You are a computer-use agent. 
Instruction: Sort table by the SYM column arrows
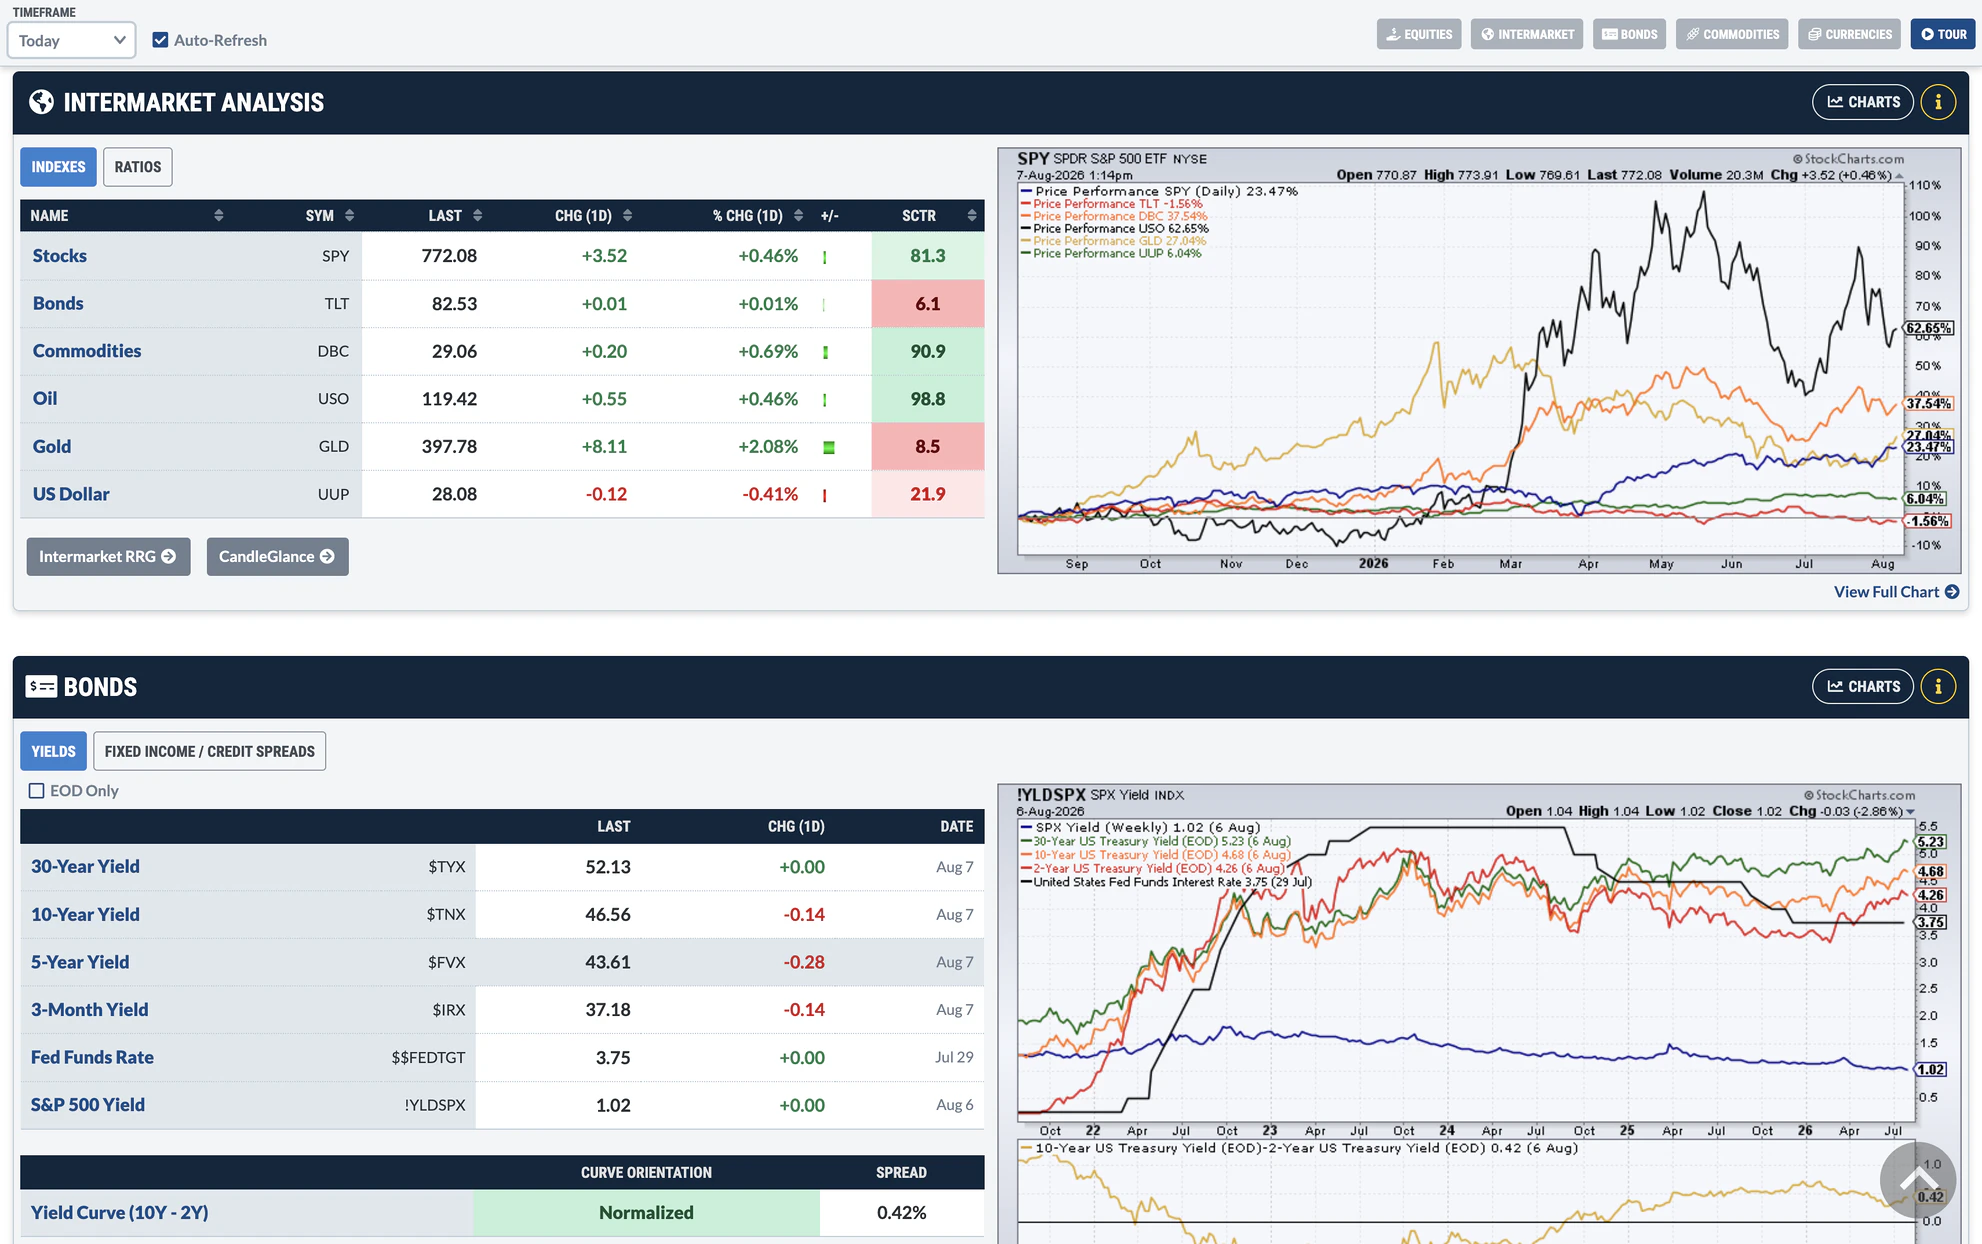pos(349,216)
